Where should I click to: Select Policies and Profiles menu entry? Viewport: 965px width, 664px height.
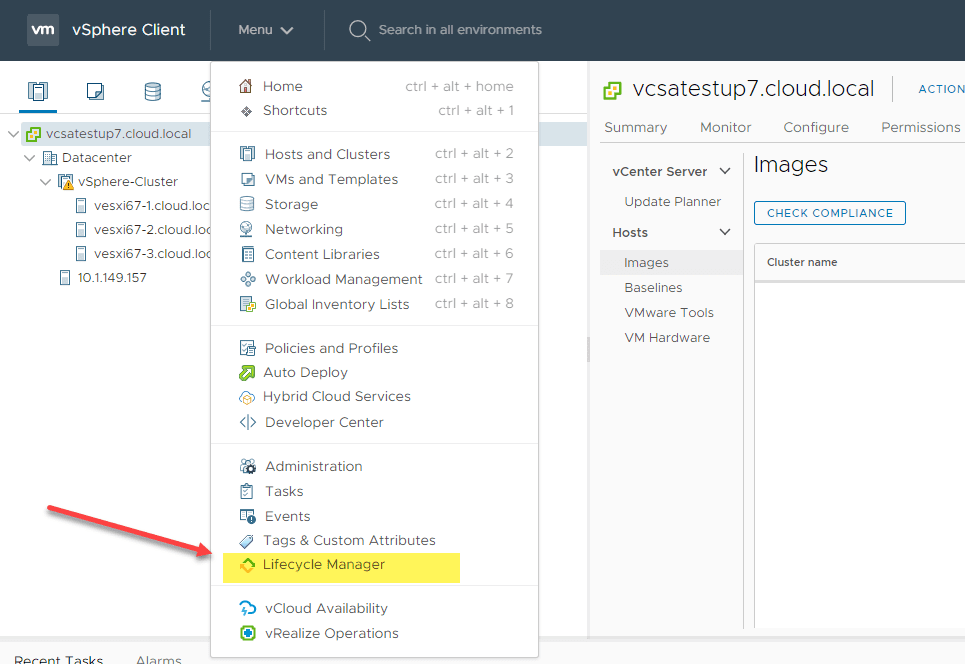click(x=331, y=348)
